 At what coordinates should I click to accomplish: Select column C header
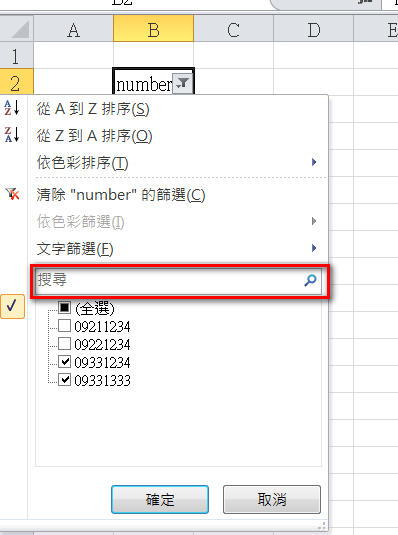[x=233, y=29]
